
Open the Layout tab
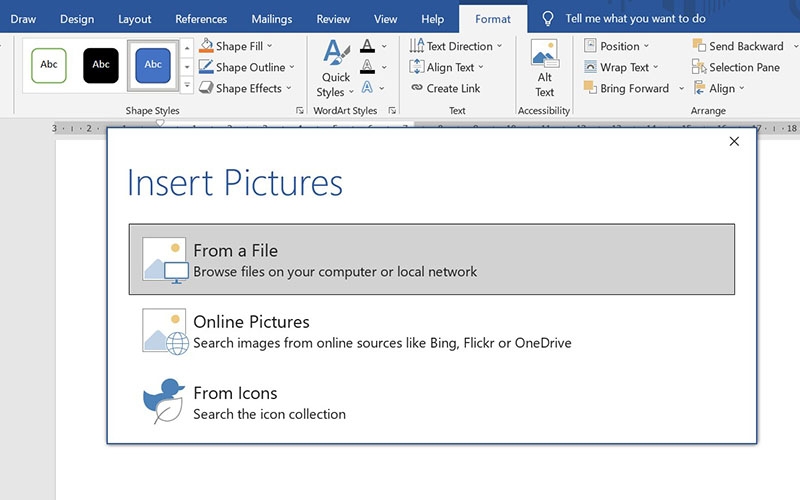(135, 19)
